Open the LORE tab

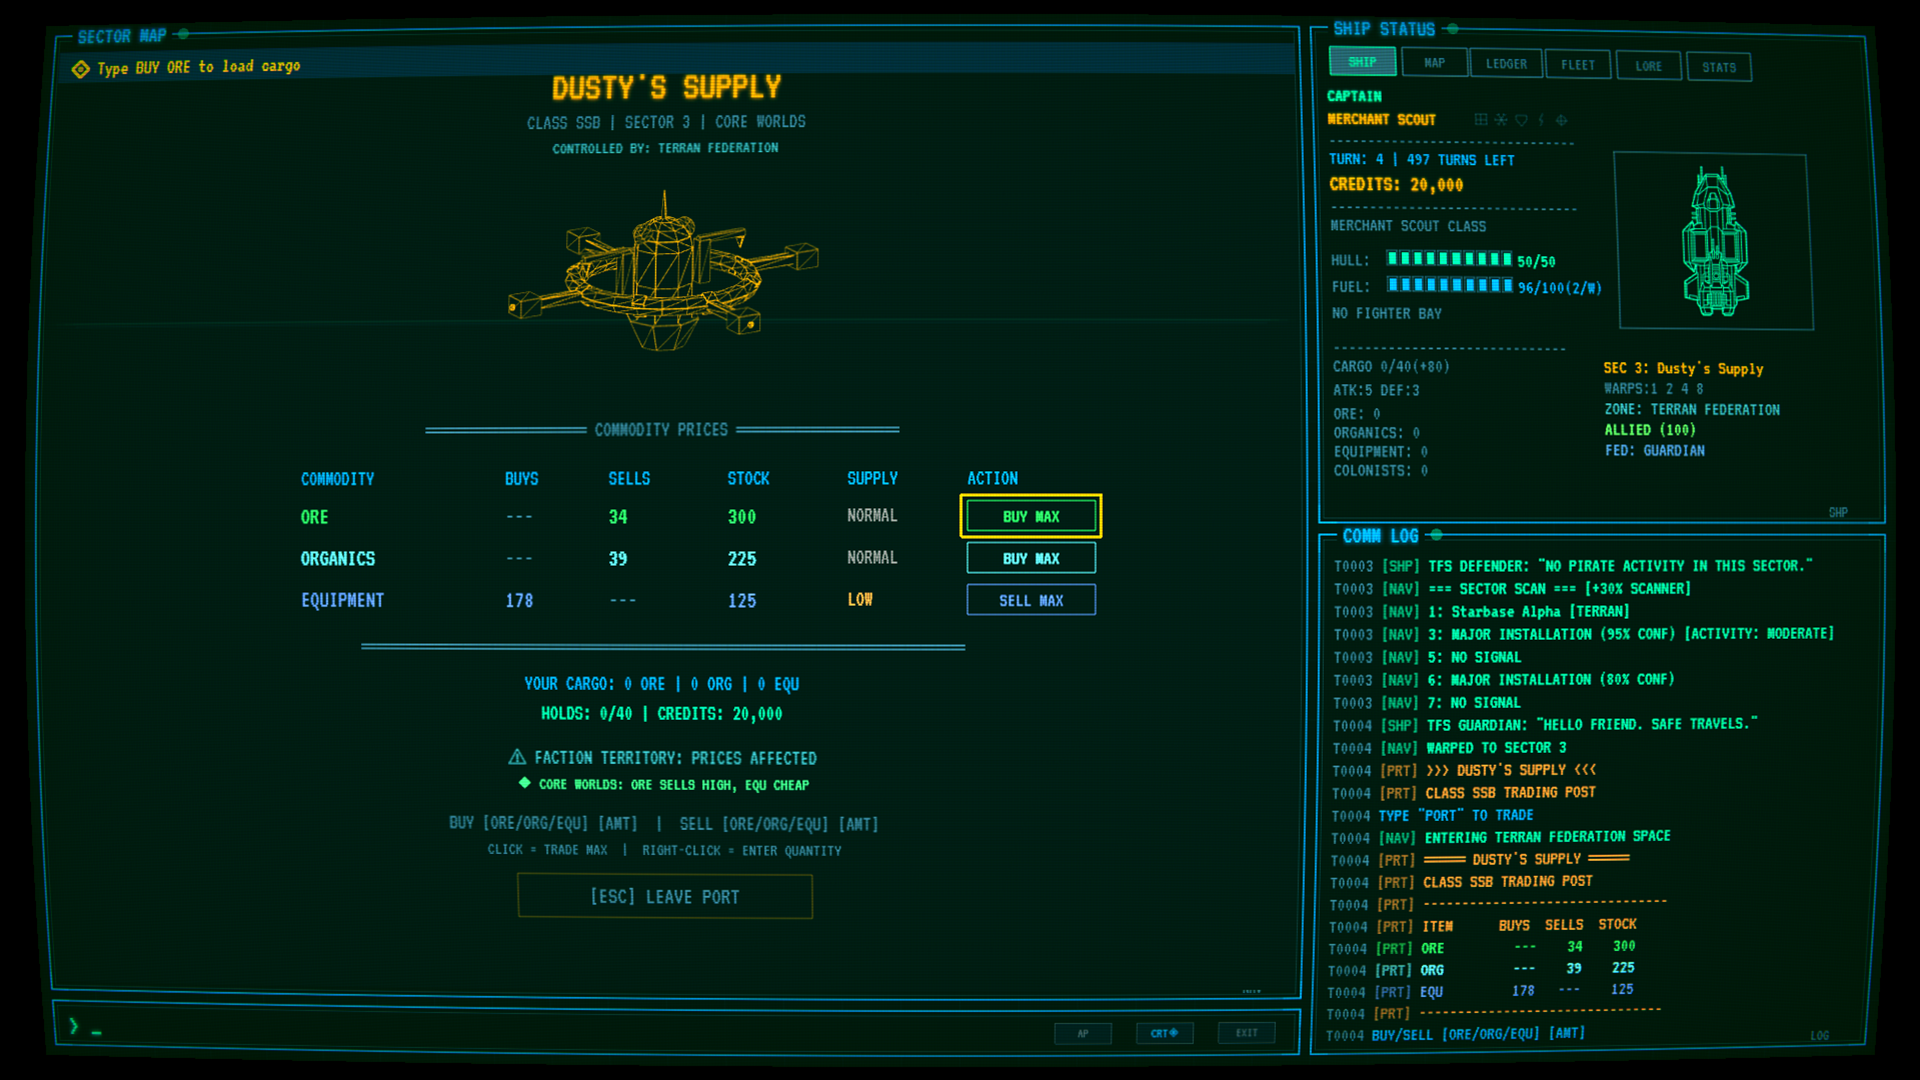click(x=1649, y=66)
